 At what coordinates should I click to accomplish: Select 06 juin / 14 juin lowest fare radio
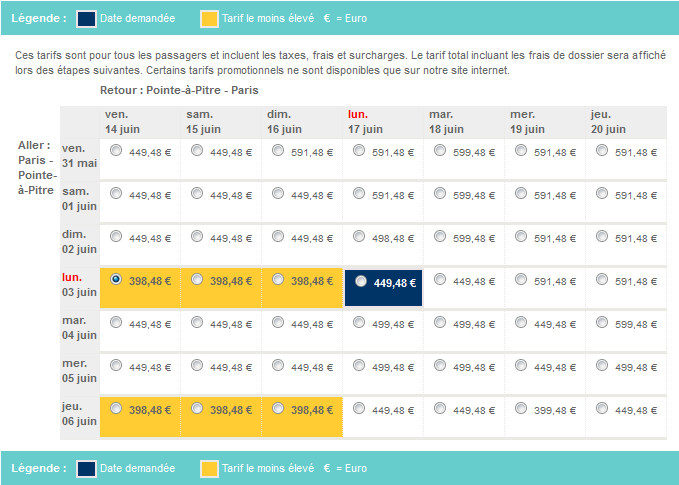point(116,408)
